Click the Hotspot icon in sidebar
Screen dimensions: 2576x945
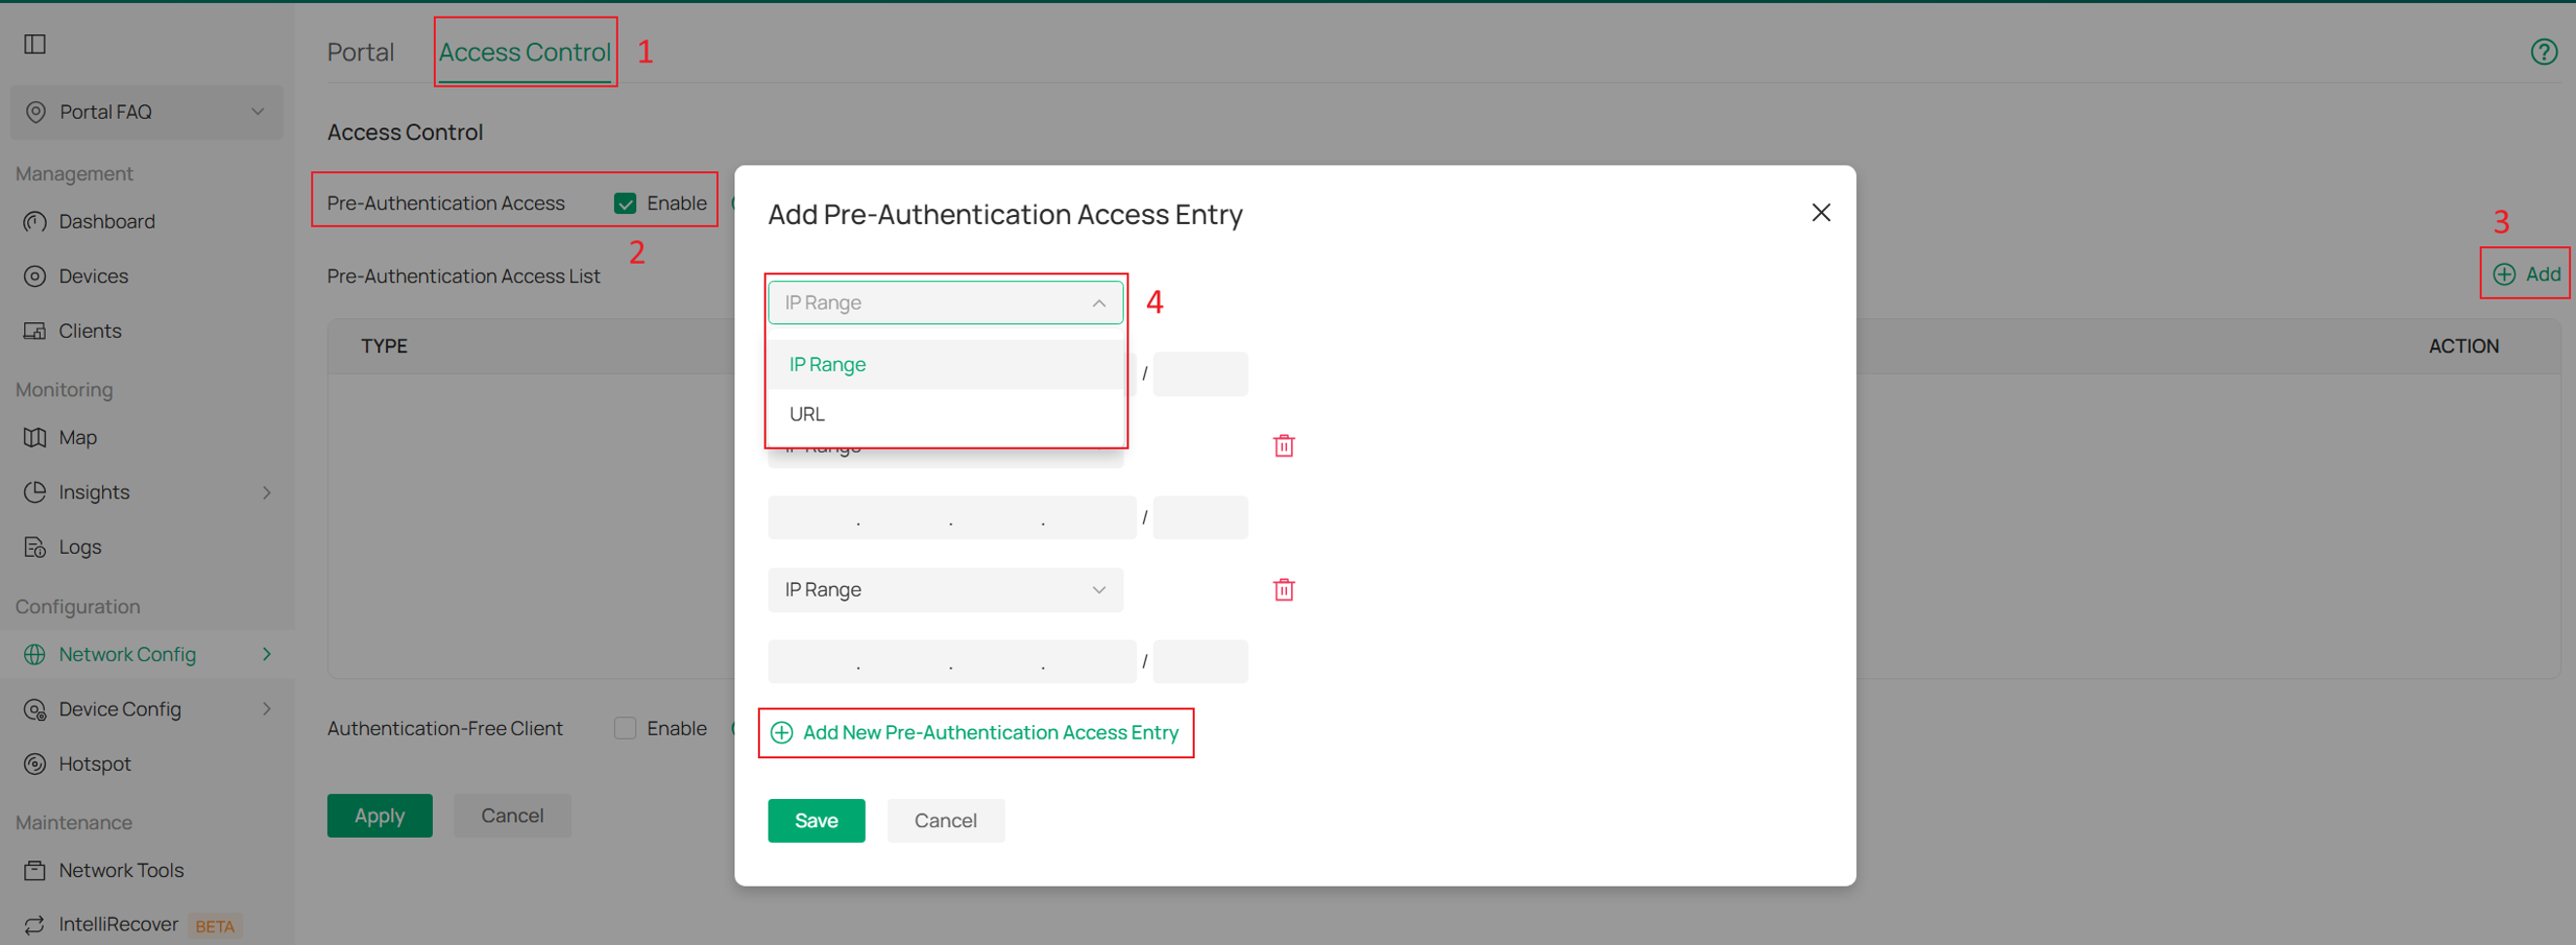click(x=35, y=764)
